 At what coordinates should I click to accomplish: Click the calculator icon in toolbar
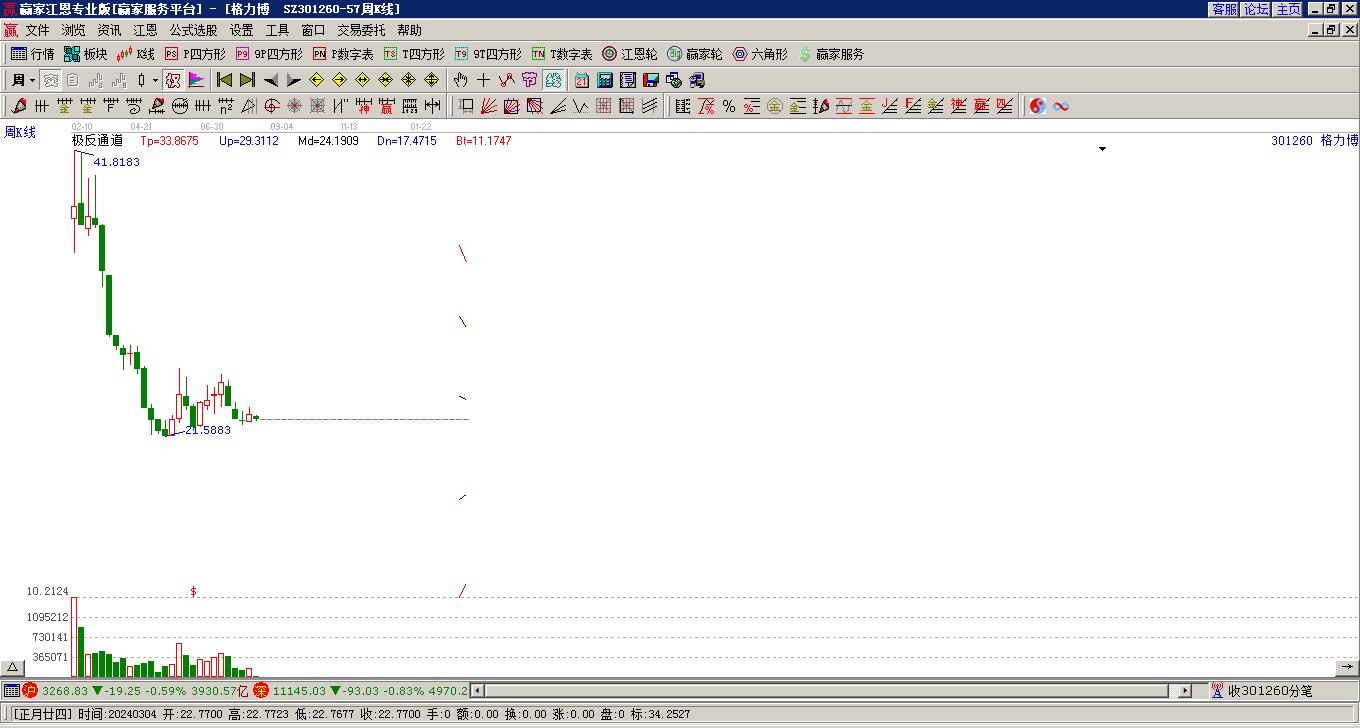605,80
